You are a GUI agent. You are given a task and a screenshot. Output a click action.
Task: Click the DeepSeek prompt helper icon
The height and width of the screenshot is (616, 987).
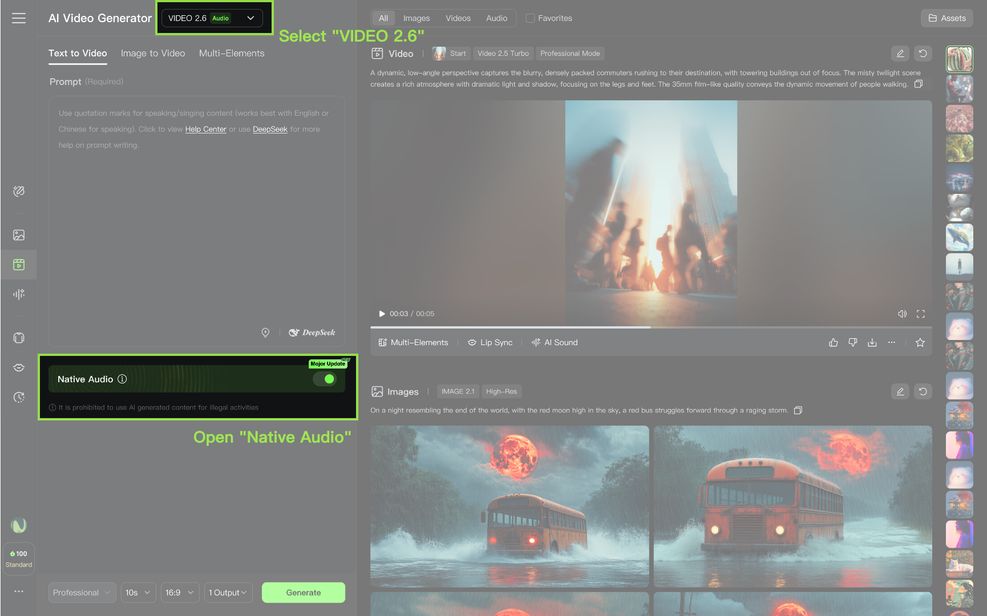tap(312, 333)
